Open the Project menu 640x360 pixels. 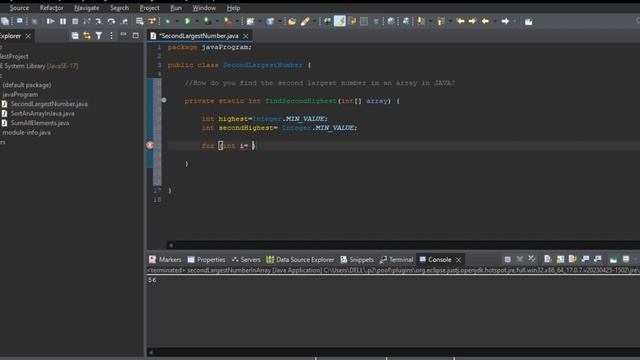(149, 8)
